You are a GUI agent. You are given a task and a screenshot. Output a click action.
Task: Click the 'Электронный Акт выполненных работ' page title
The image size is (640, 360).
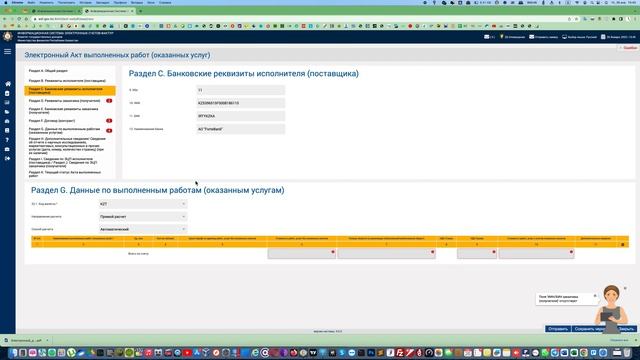[117, 55]
